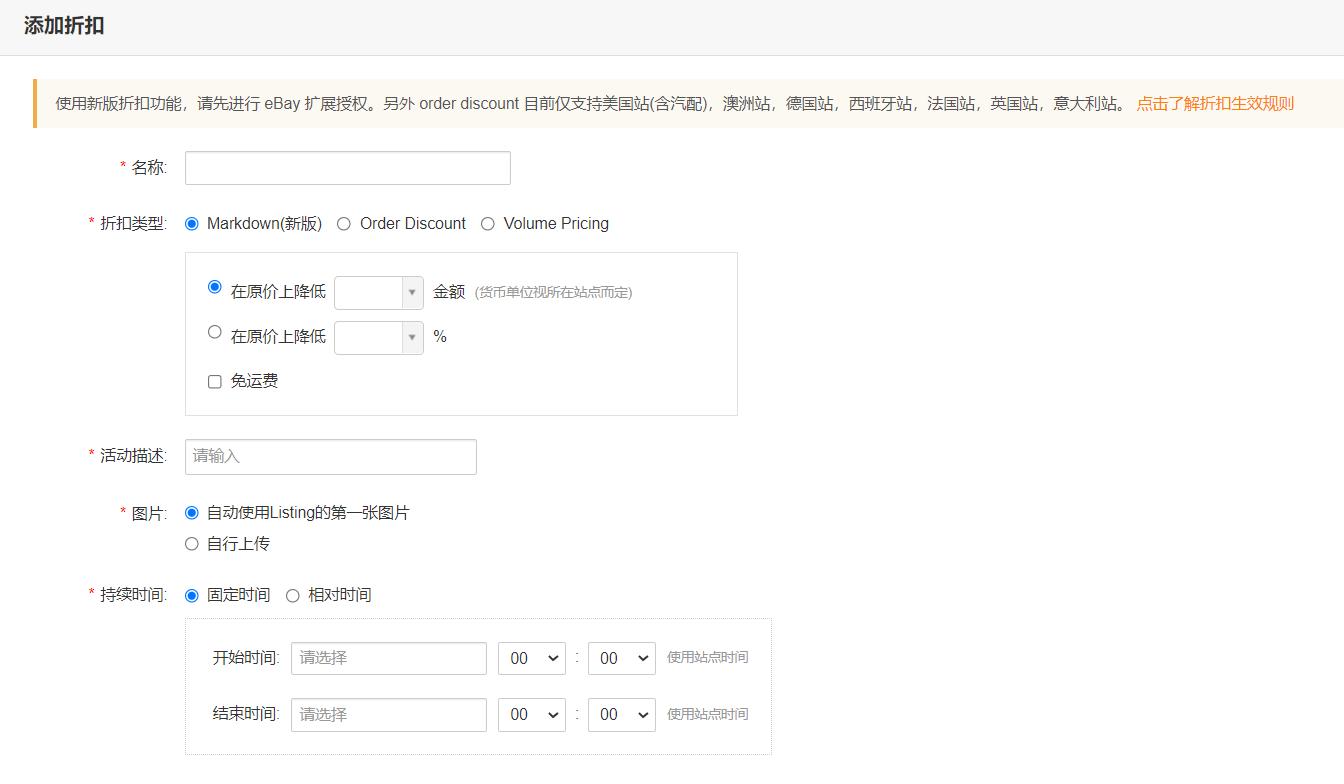
Task: Select the Volume Pricing discount type
Action: pos(488,224)
